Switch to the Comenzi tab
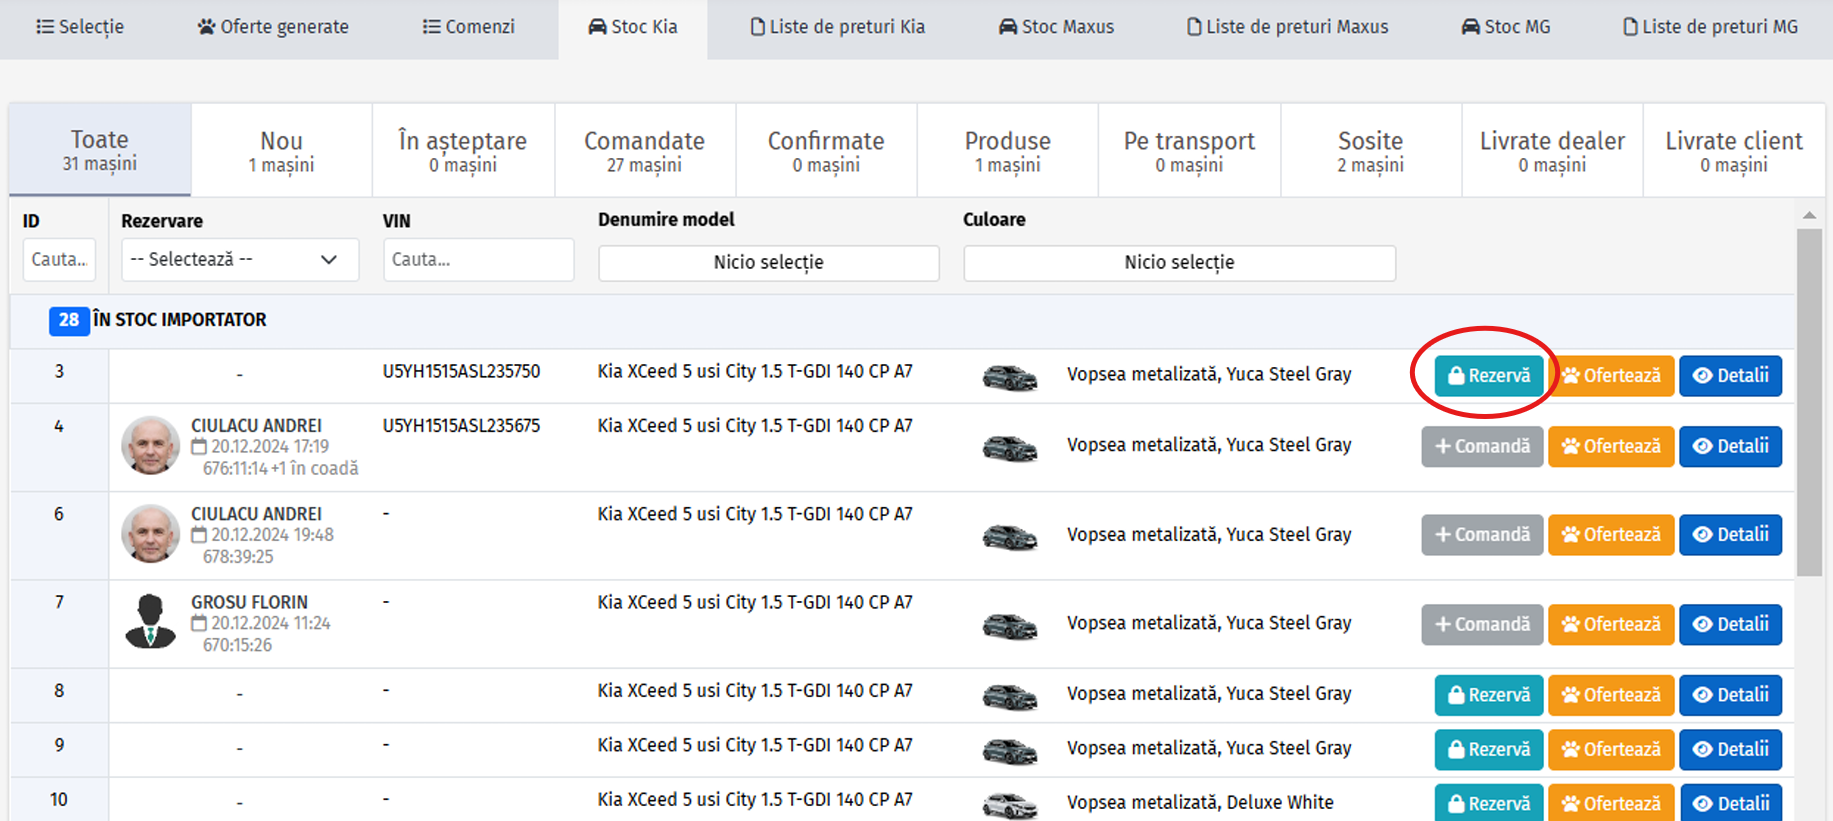Screen dimensions: 1833x821 [469, 27]
